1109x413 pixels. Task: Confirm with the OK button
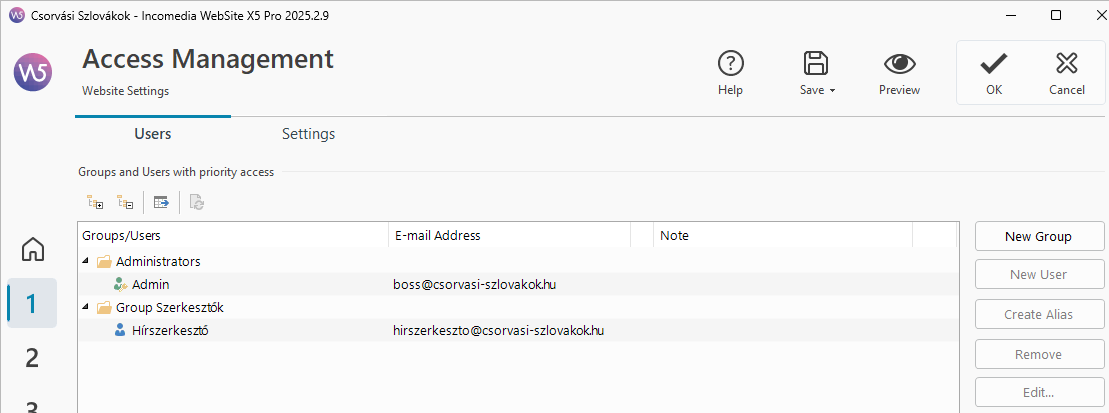[x=993, y=72]
